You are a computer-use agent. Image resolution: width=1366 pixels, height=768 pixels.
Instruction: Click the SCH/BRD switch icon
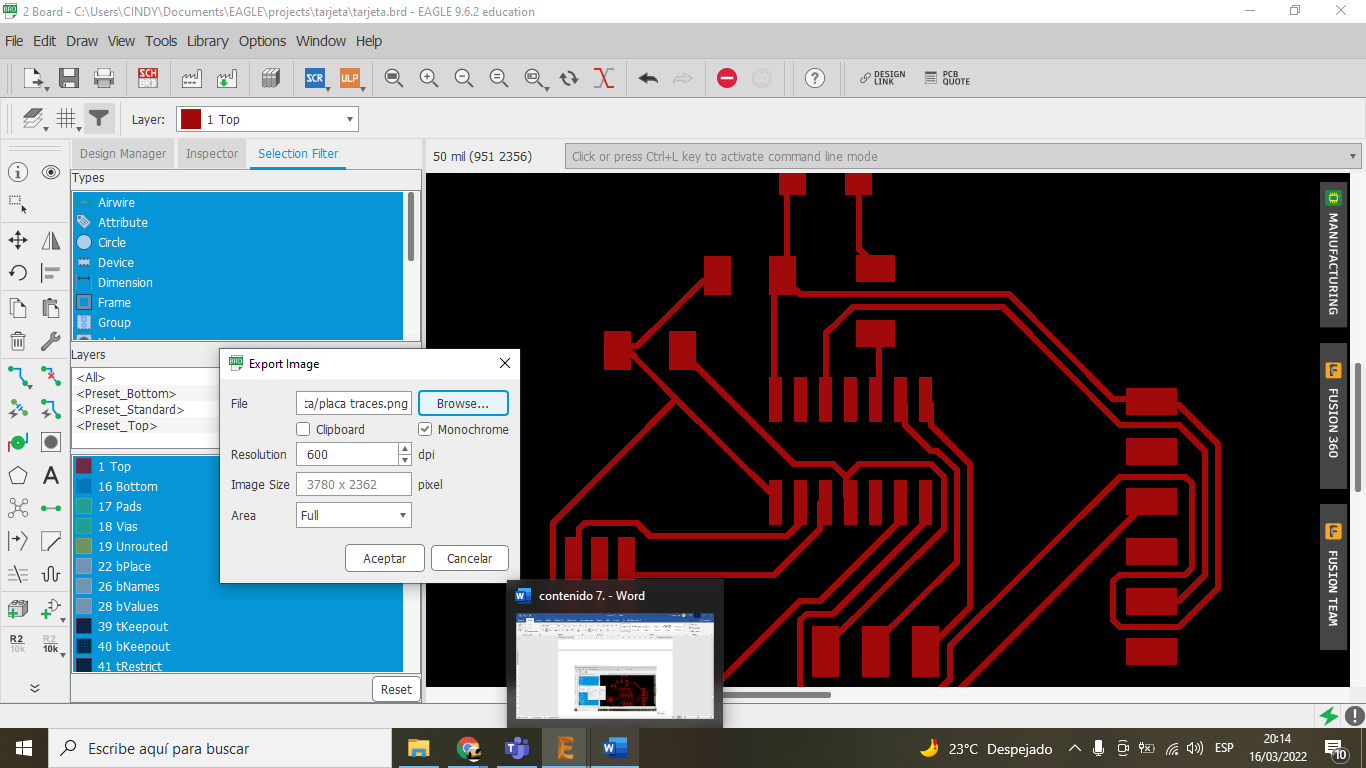click(x=148, y=78)
